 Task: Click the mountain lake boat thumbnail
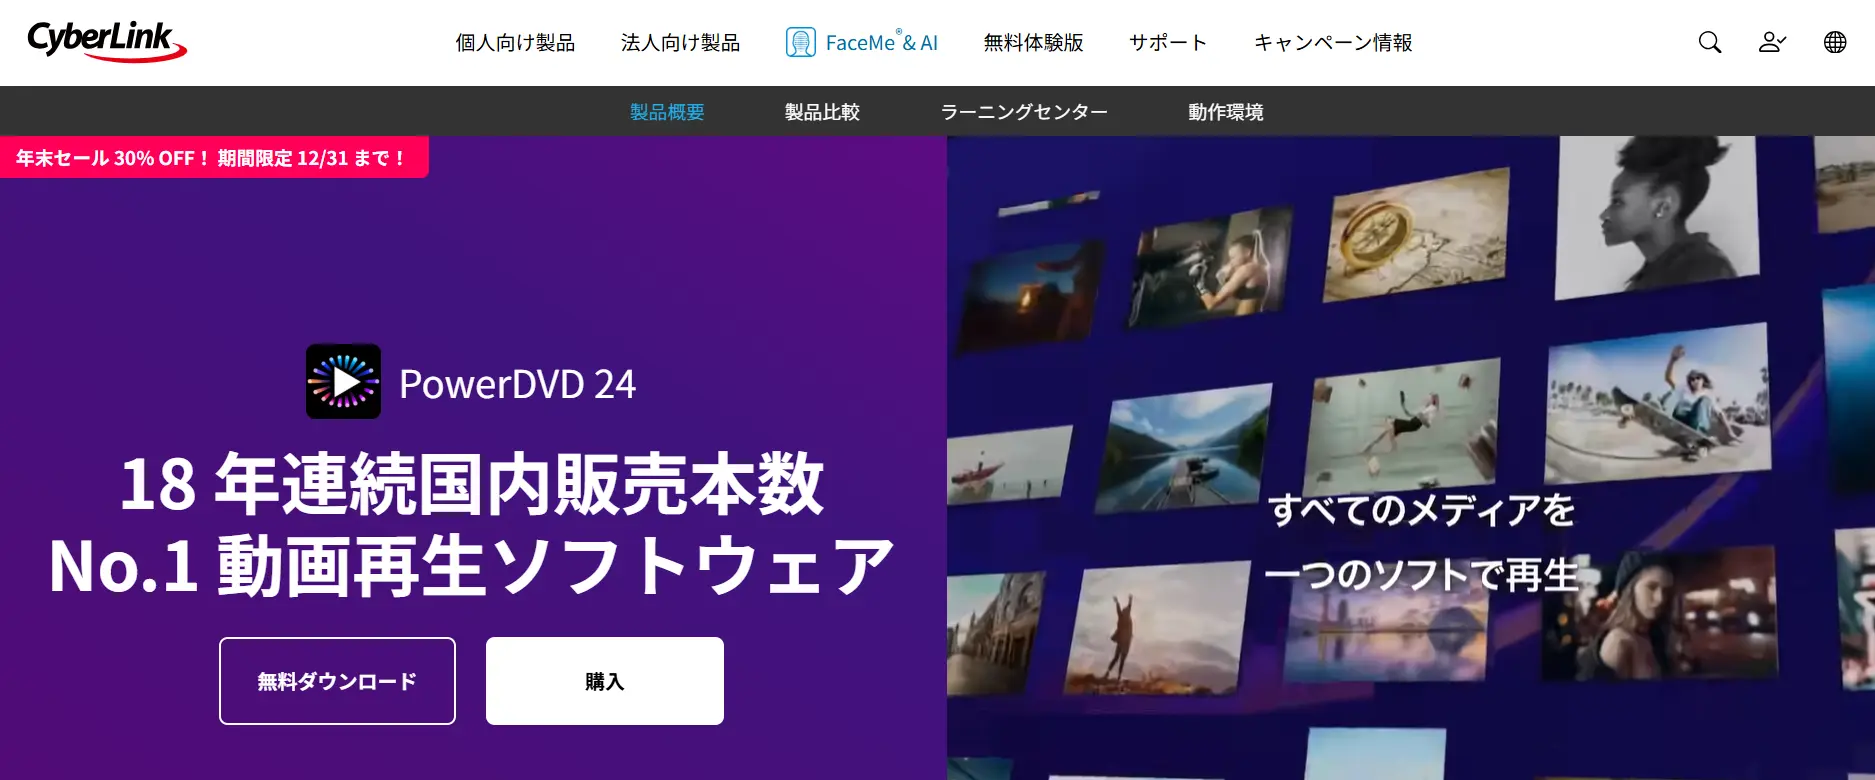1183,449
